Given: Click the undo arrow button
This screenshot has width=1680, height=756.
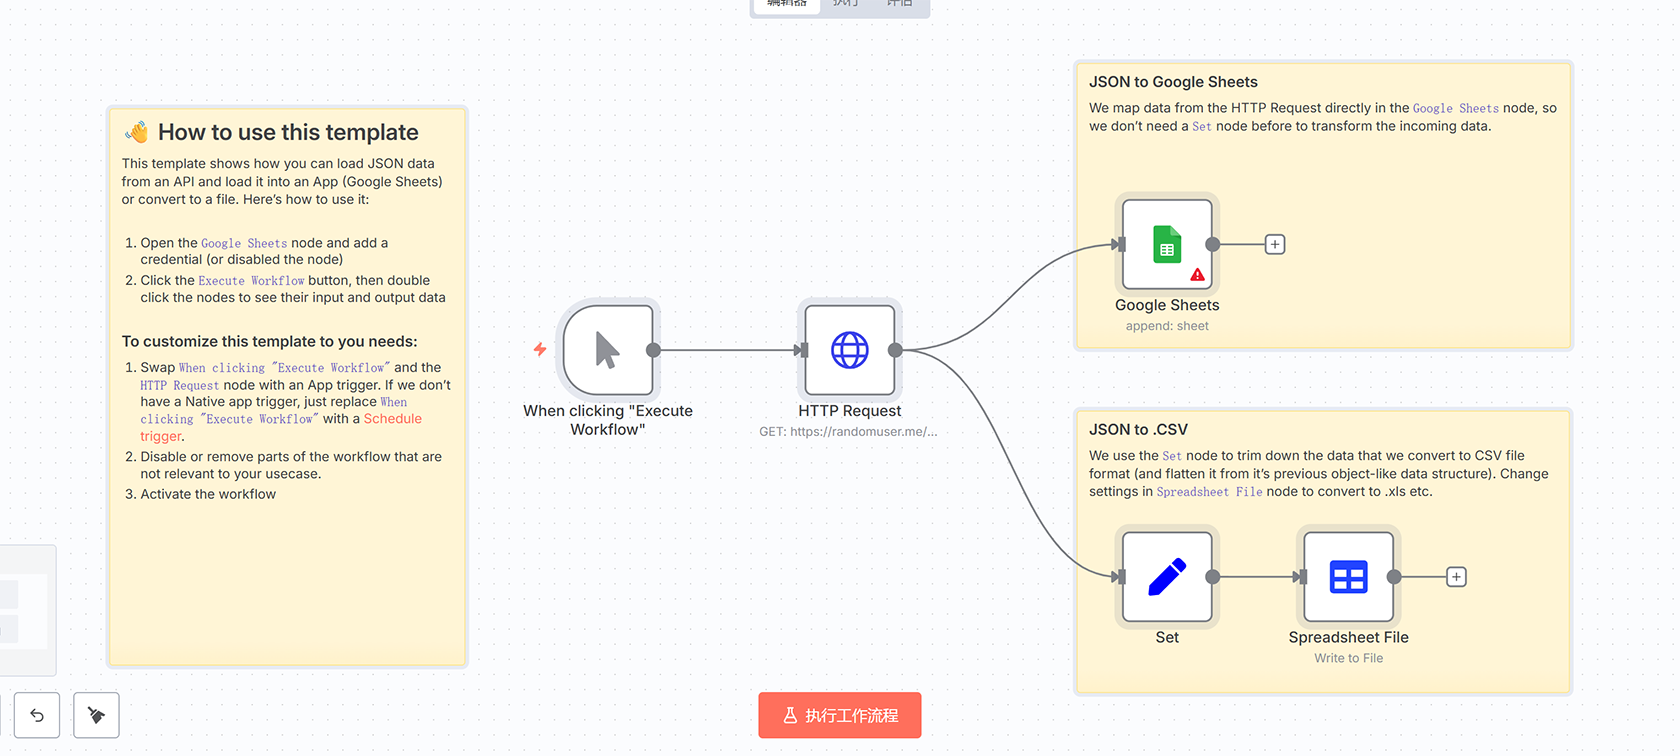Looking at the screenshot, I should tap(37, 715).
